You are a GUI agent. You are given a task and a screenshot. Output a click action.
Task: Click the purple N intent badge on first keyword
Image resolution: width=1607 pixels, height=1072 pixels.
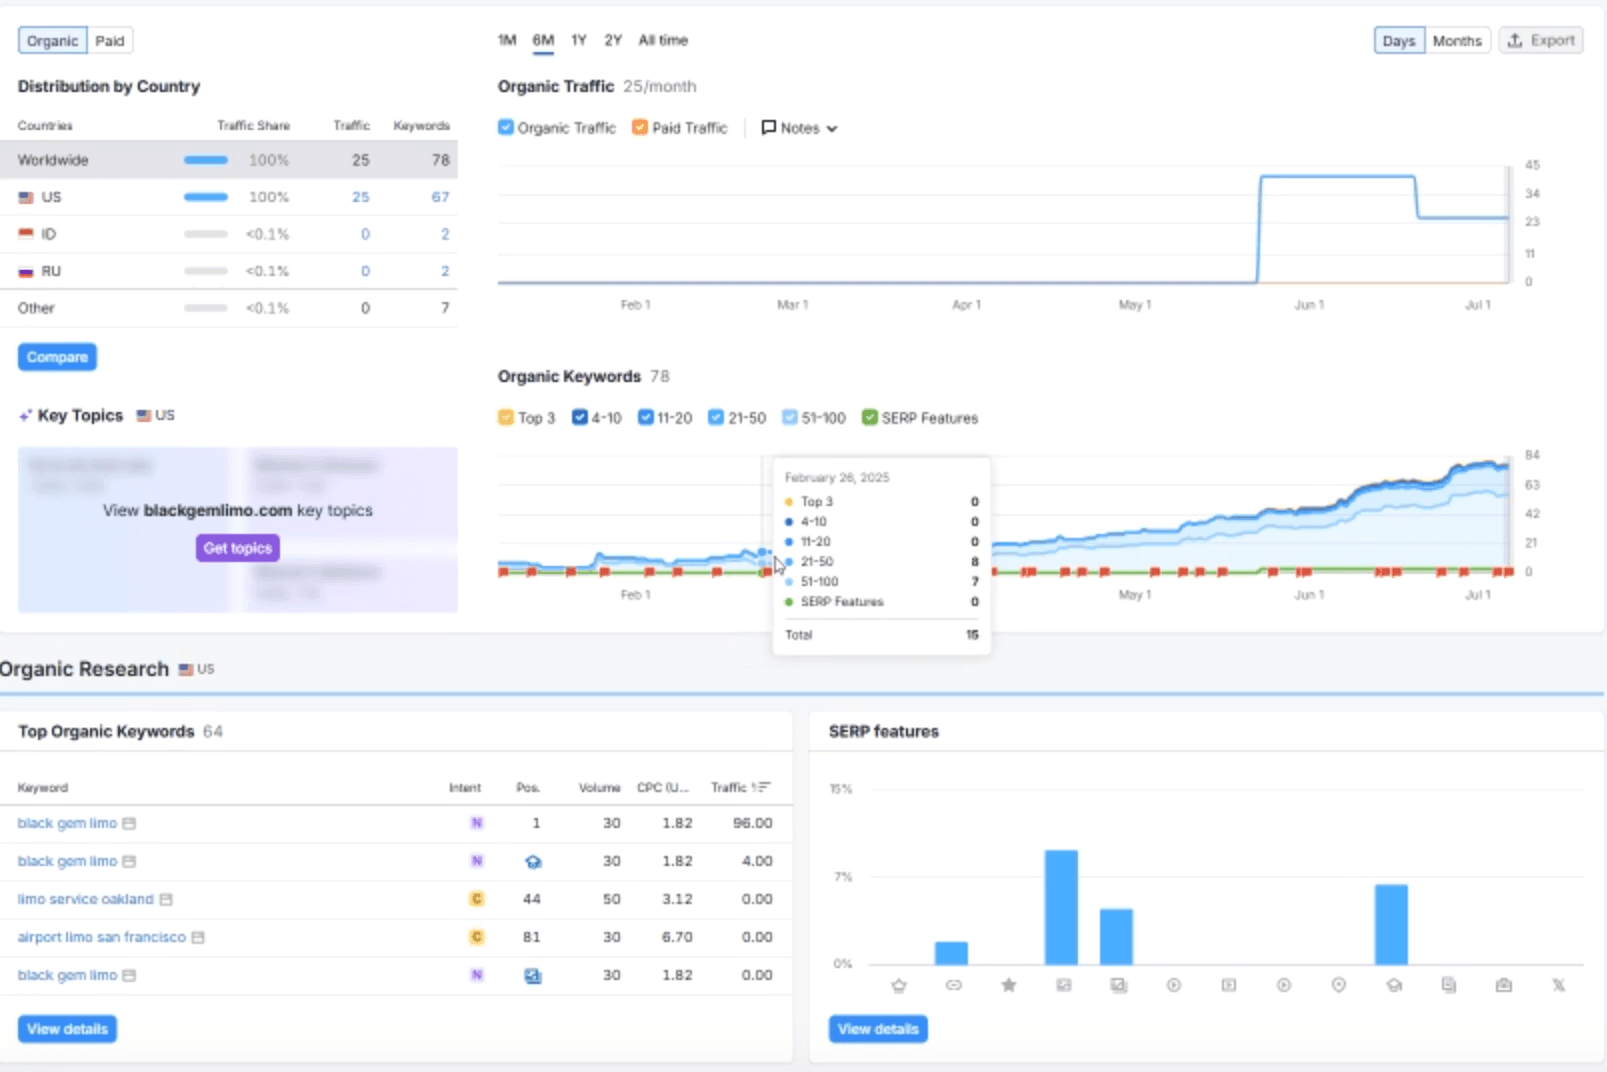(x=477, y=823)
